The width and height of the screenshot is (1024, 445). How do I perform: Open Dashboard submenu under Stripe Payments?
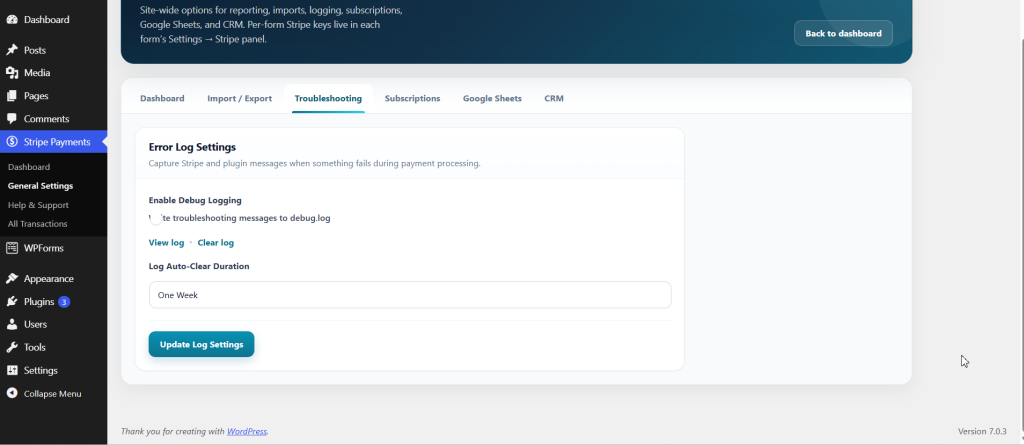pos(29,167)
